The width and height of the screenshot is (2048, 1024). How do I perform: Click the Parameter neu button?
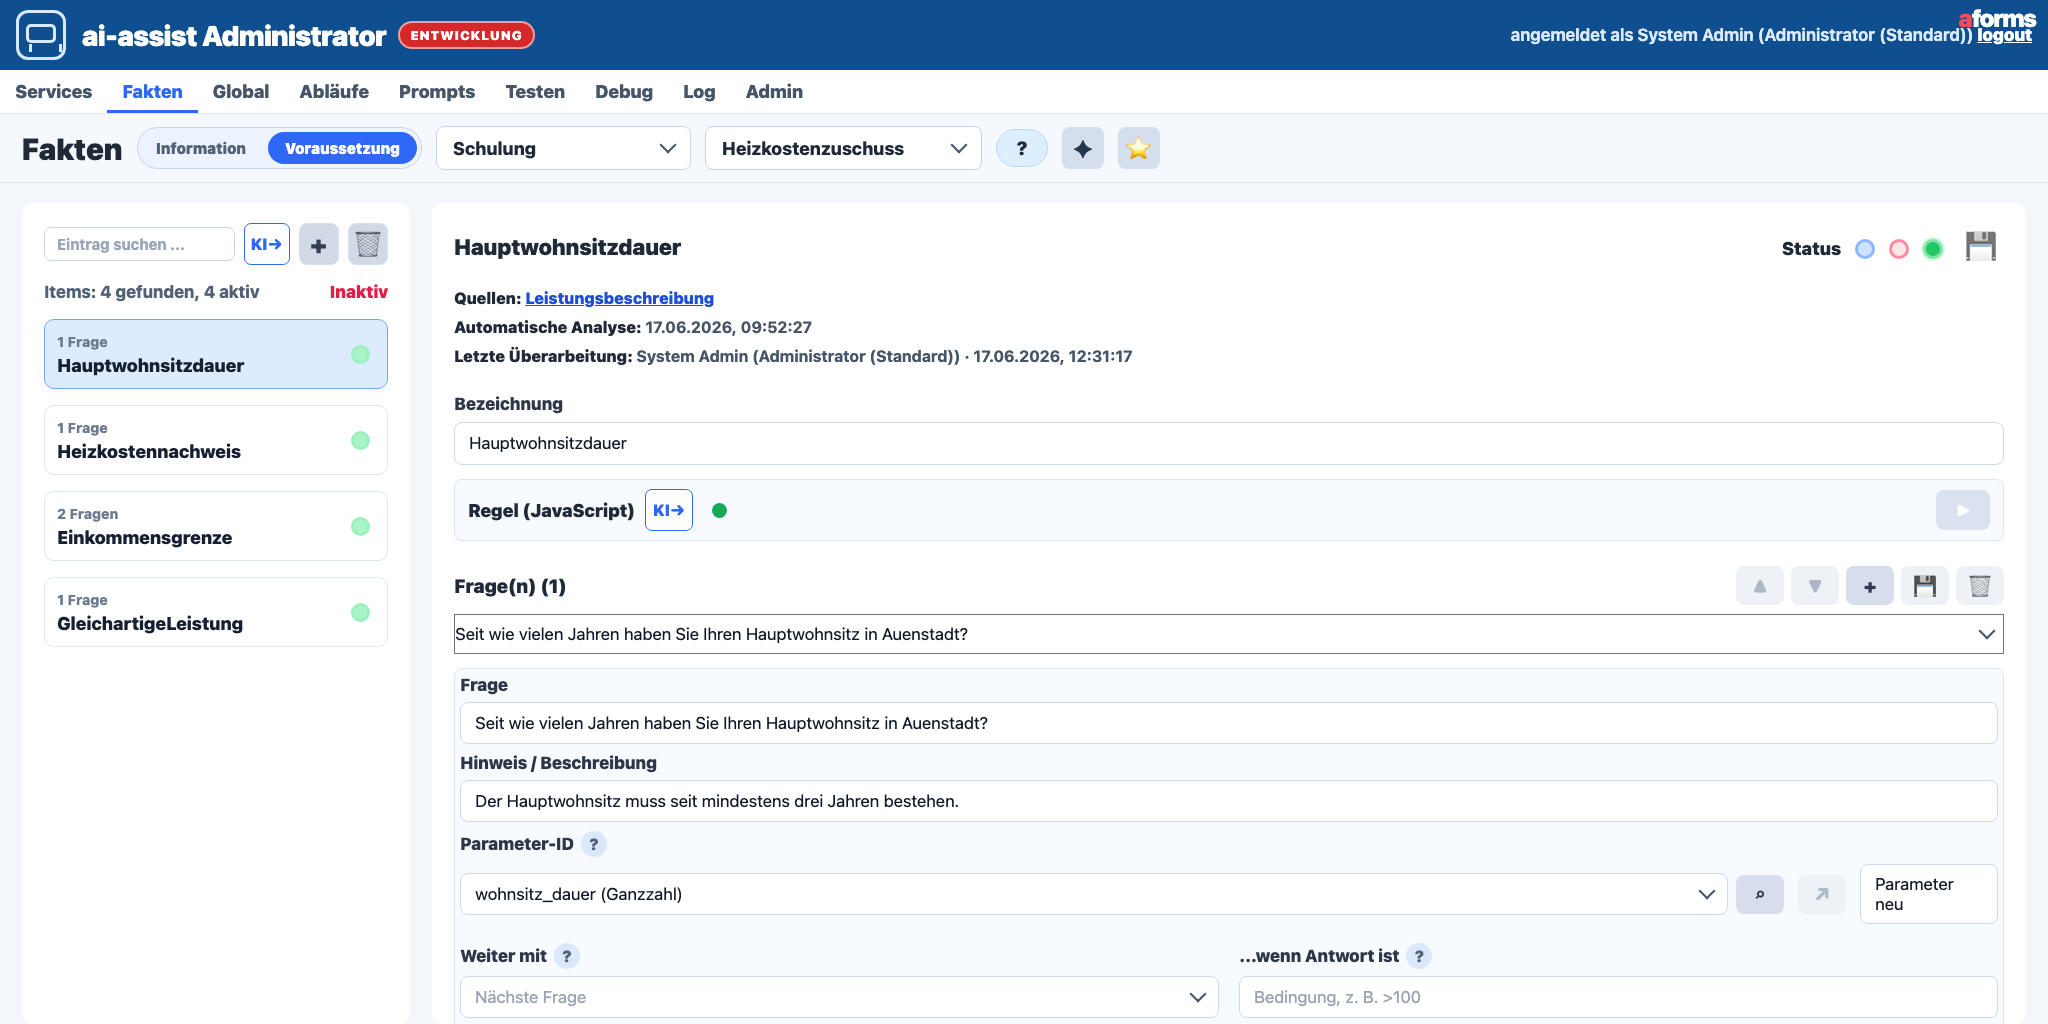tap(1928, 894)
